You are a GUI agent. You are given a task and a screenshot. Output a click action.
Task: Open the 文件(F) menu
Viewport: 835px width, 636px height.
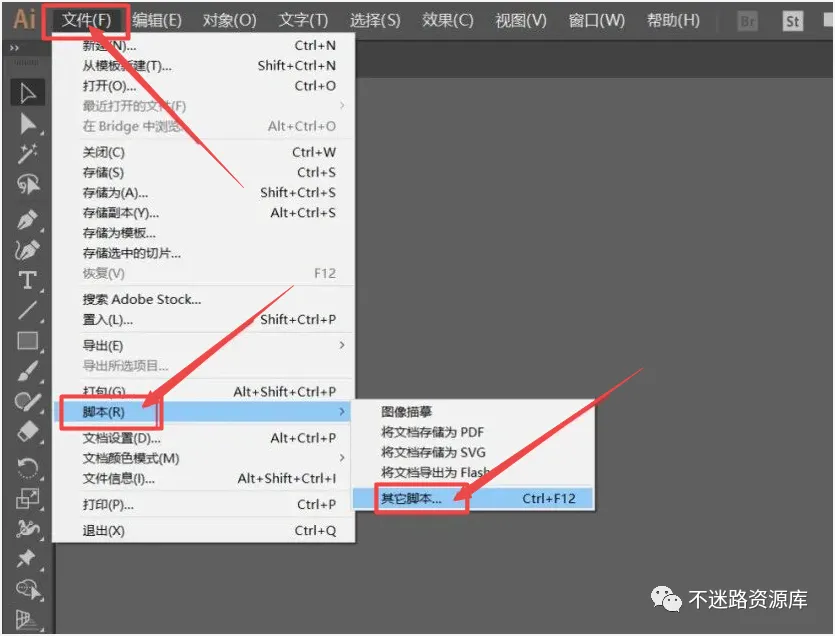tap(86, 21)
